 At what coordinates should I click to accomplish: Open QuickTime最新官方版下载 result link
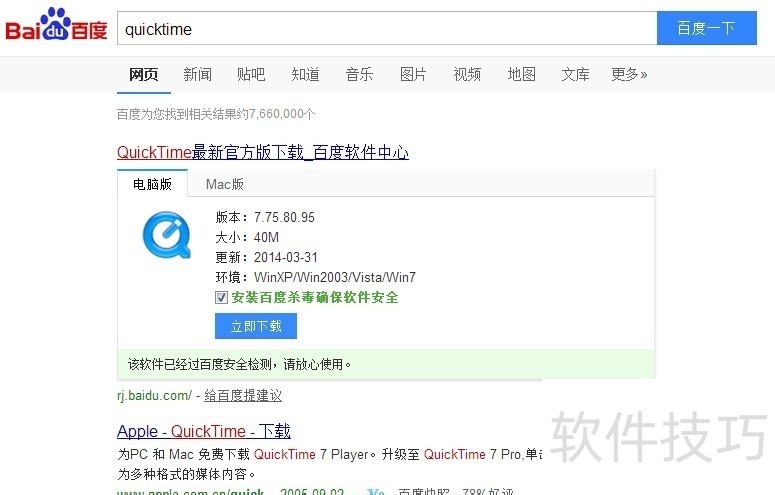click(x=263, y=152)
